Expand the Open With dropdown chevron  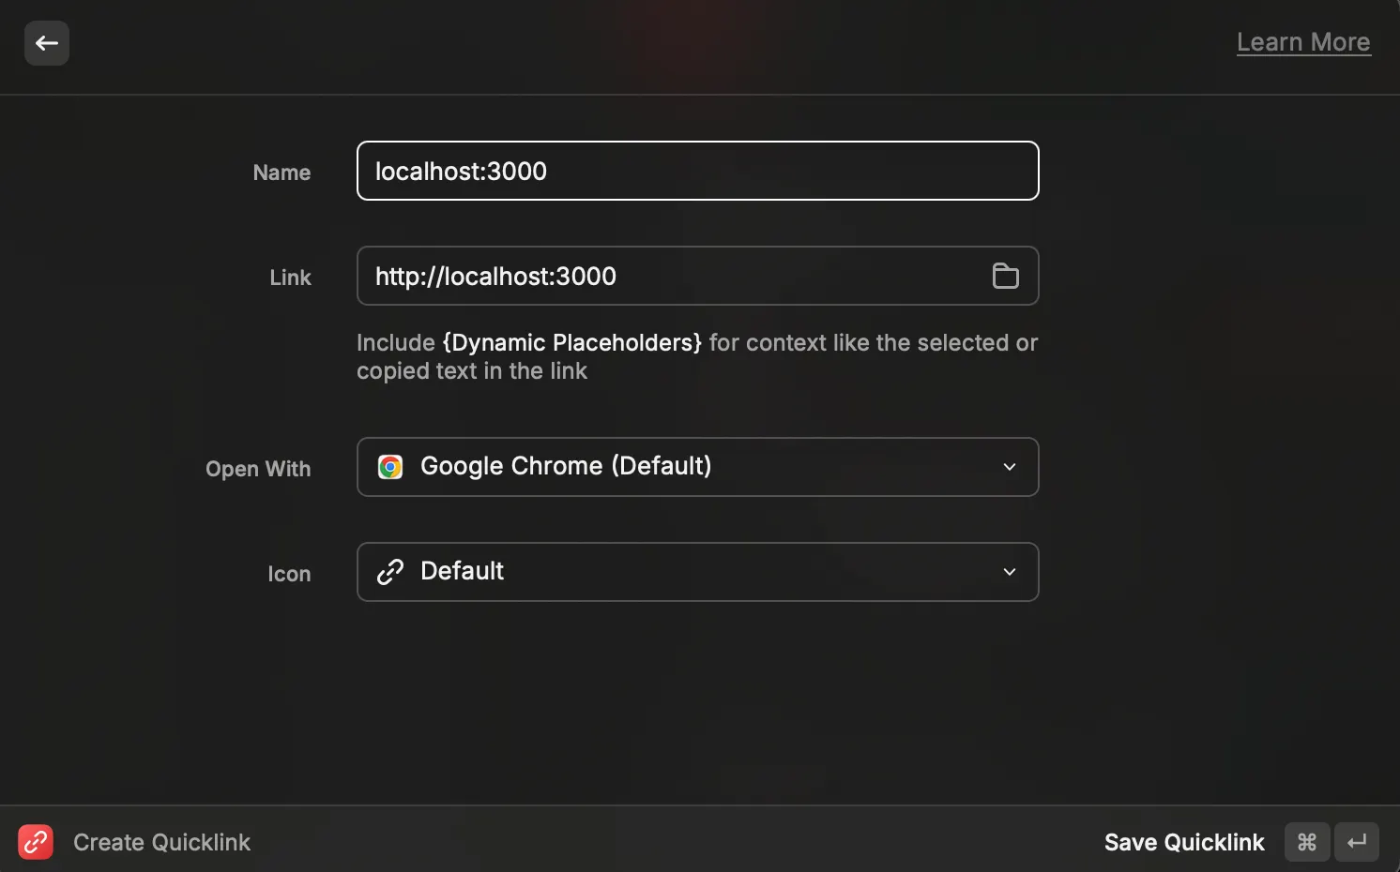point(1010,467)
